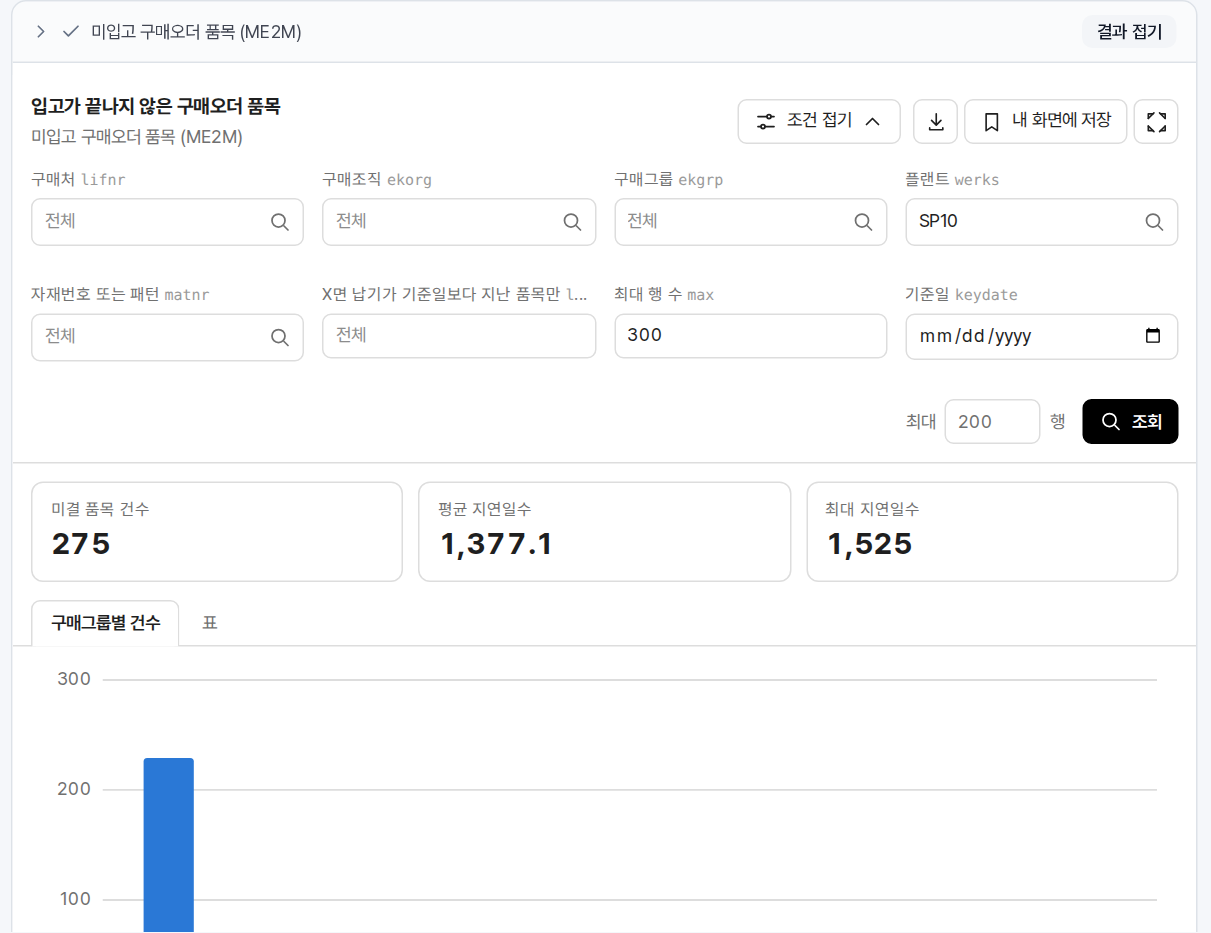1211x933 pixels.
Task: Run the query with 조회 button
Action: tap(1130, 422)
